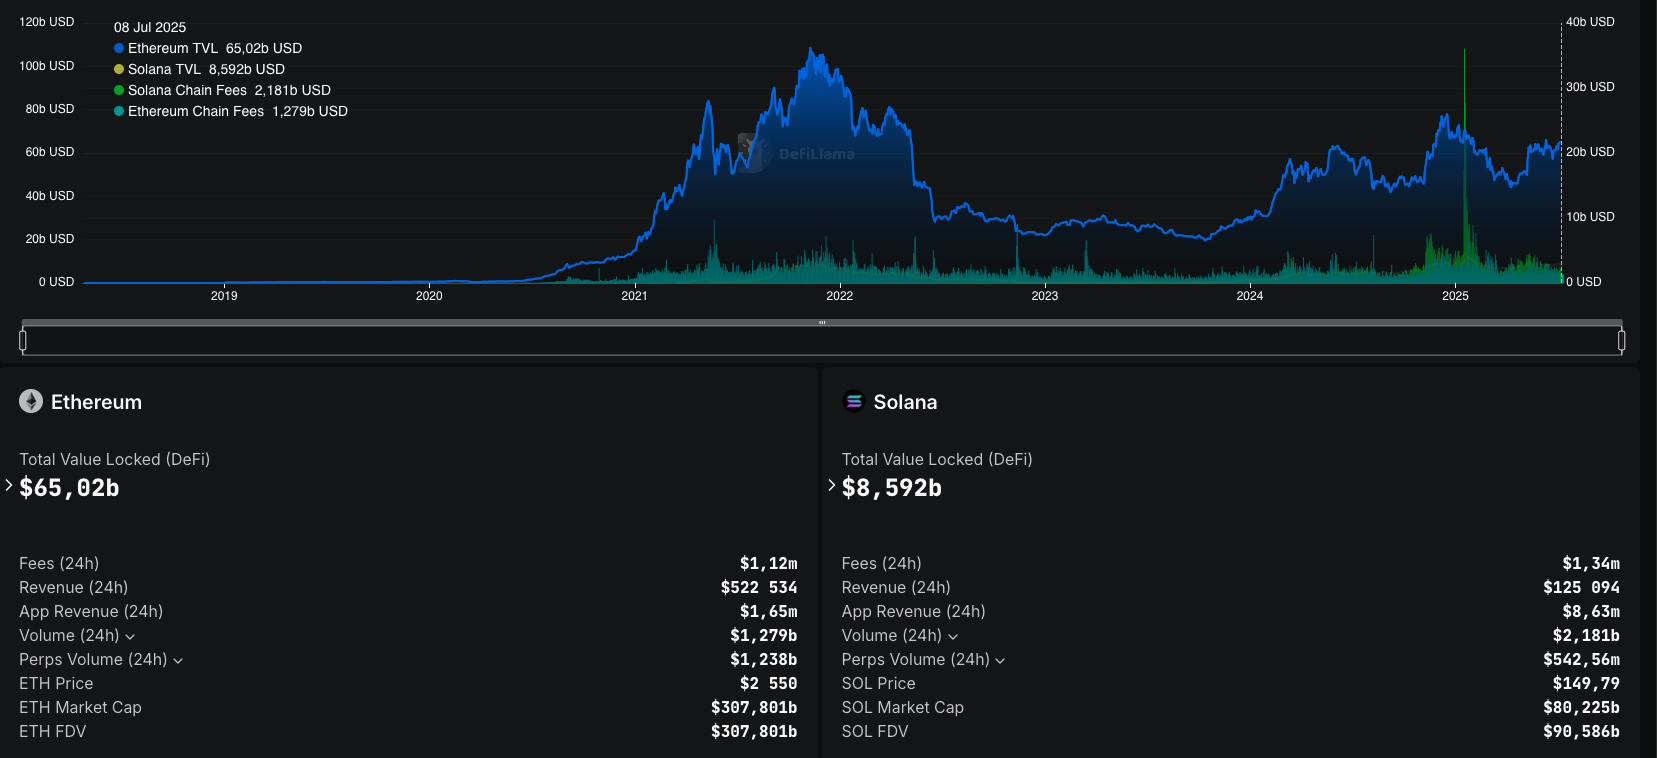Click Ethereum Revenue (24h) value $522 534
The image size is (1657, 758).
[759, 588]
